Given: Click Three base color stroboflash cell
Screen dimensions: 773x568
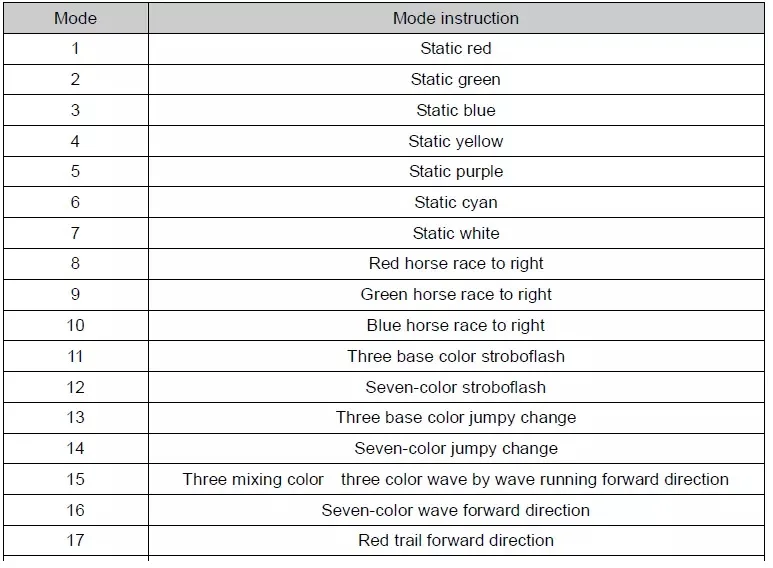Looking at the screenshot, I should (456, 356).
